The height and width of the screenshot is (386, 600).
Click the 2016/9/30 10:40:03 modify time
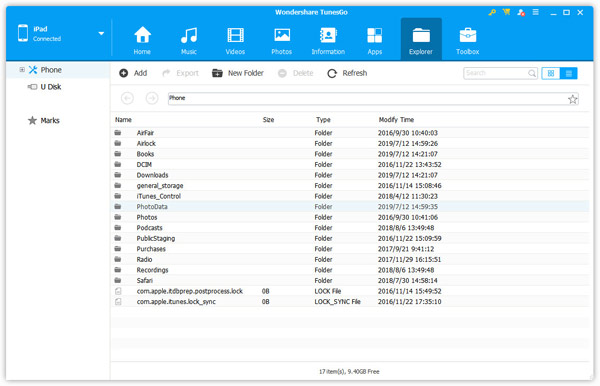coord(408,133)
